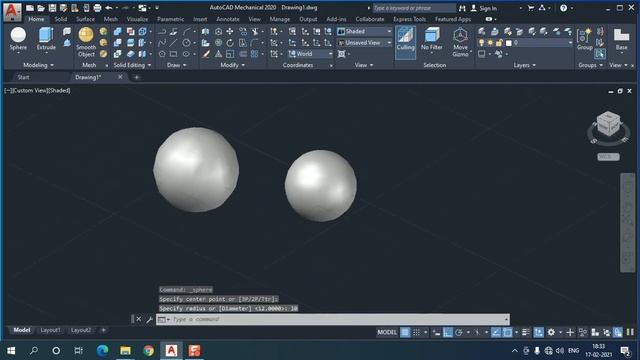Click the layer color white swatch
Image resolution: width=640 pixels, height=360 pixels.
(x=509, y=42)
